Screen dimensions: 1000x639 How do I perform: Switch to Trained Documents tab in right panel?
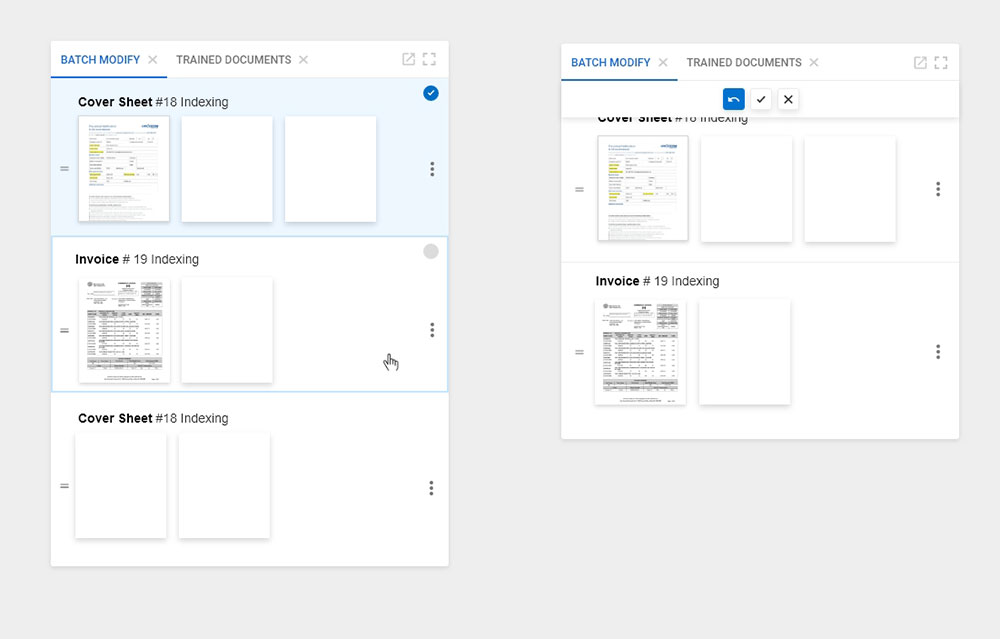click(x=744, y=63)
